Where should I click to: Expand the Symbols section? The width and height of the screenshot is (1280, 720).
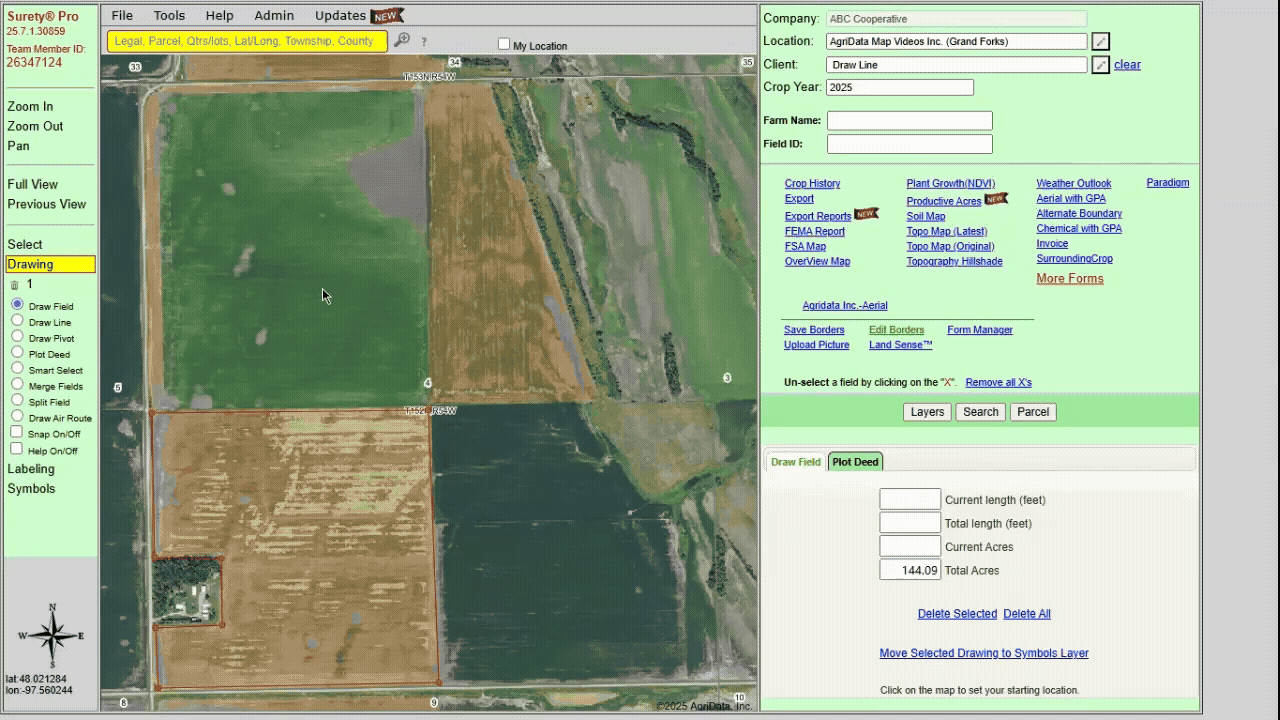click(29, 488)
